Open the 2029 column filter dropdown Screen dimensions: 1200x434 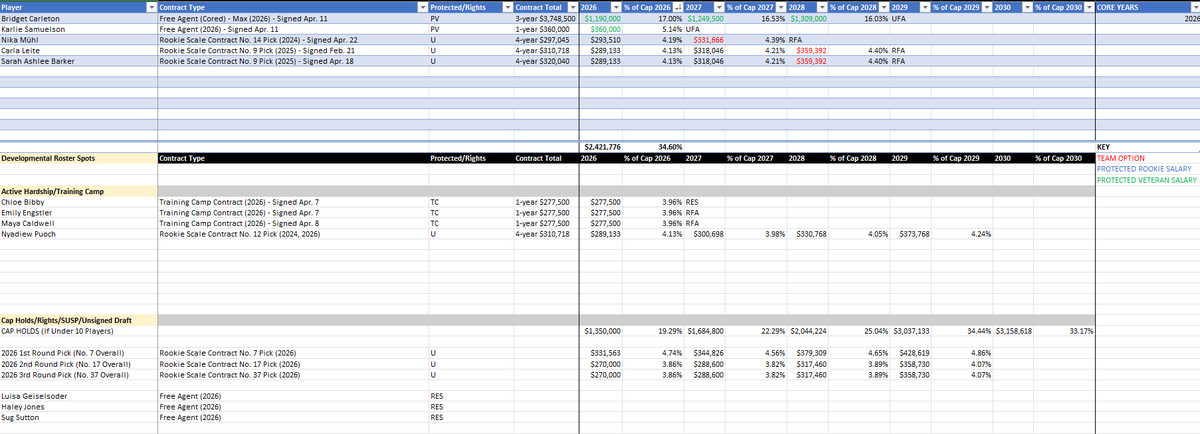pos(924,7)
